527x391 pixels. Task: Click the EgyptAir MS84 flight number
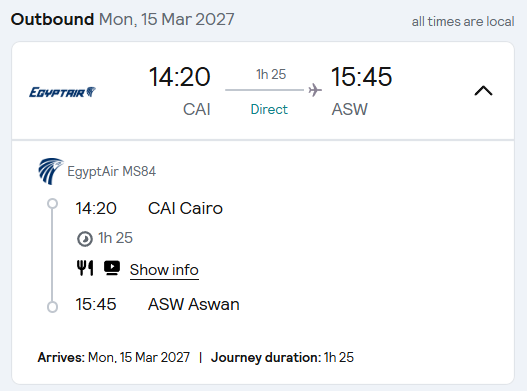[x=112, y=171]
